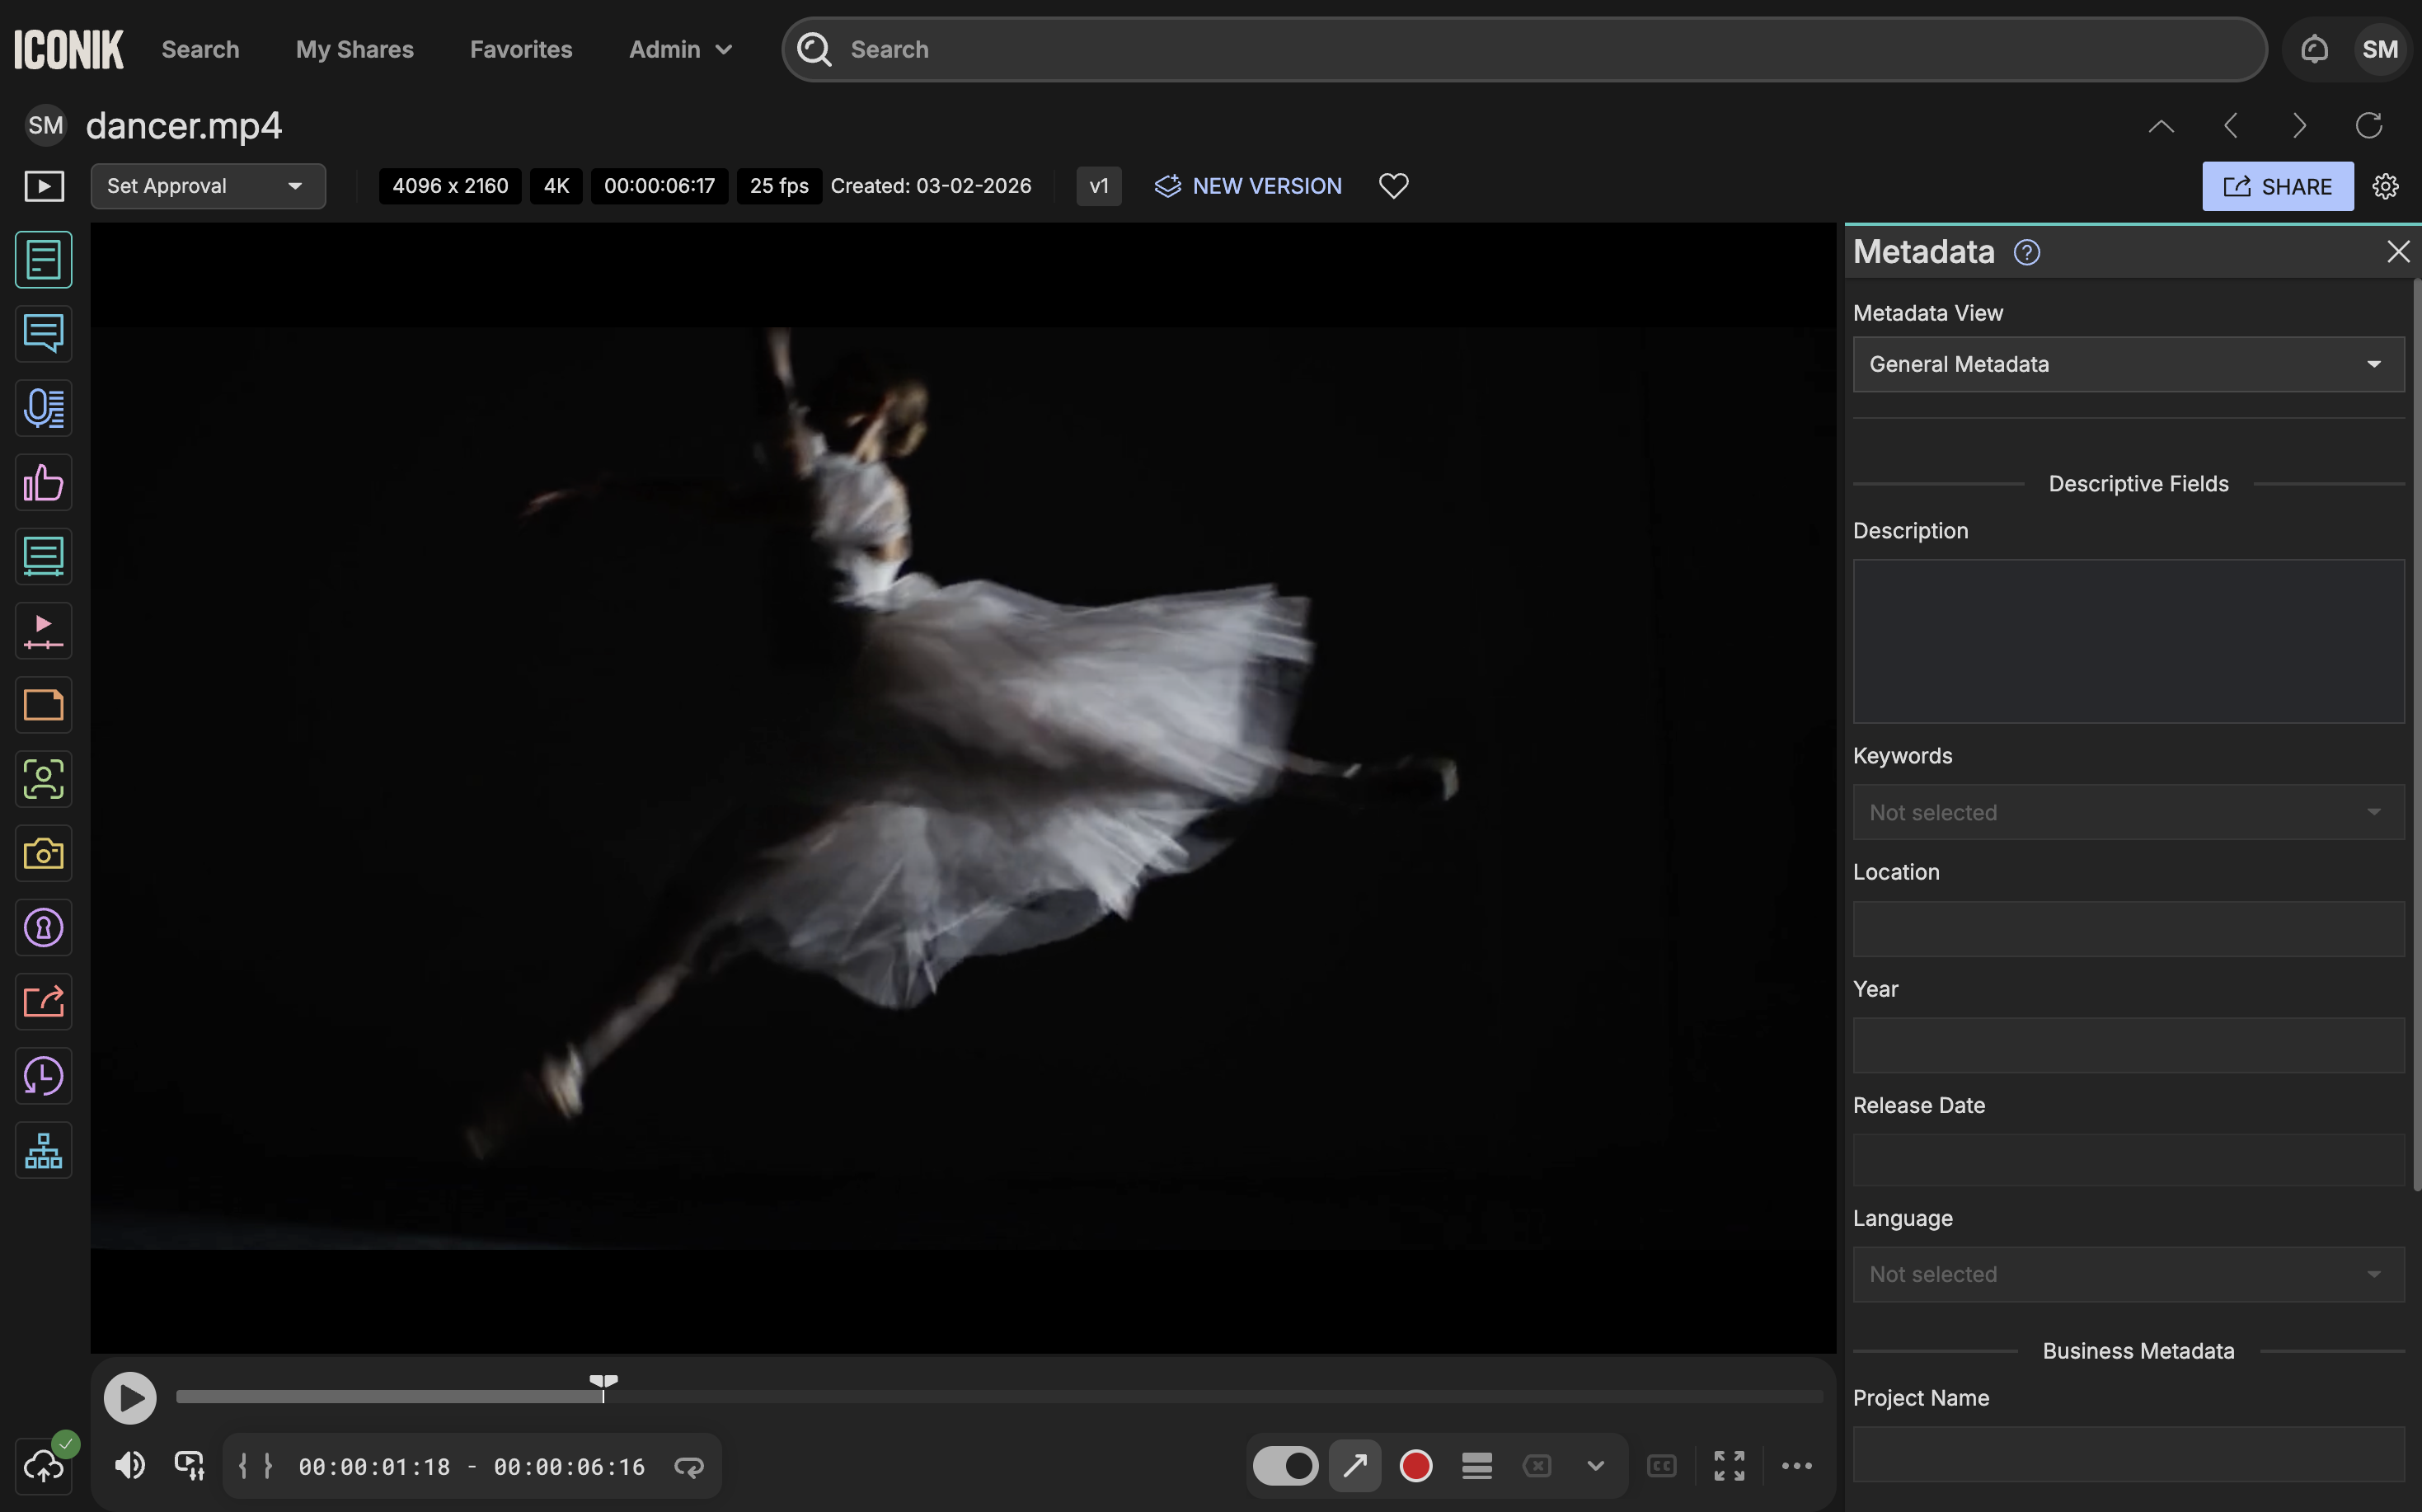The width and height of the screenshot is (2422, 1512).
Task: Click the video timeline scrubber bar
Action: pos(1000,1397)
